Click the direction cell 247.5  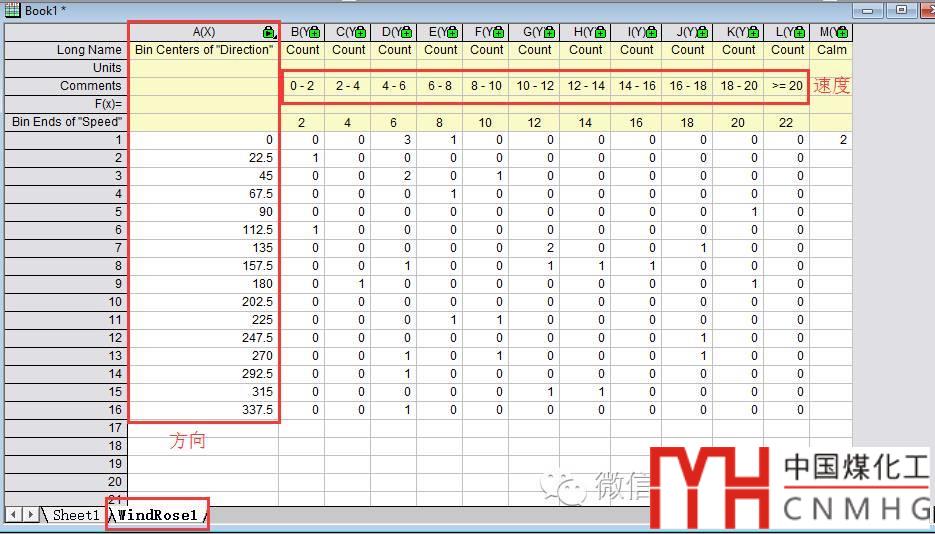point(203,338)
